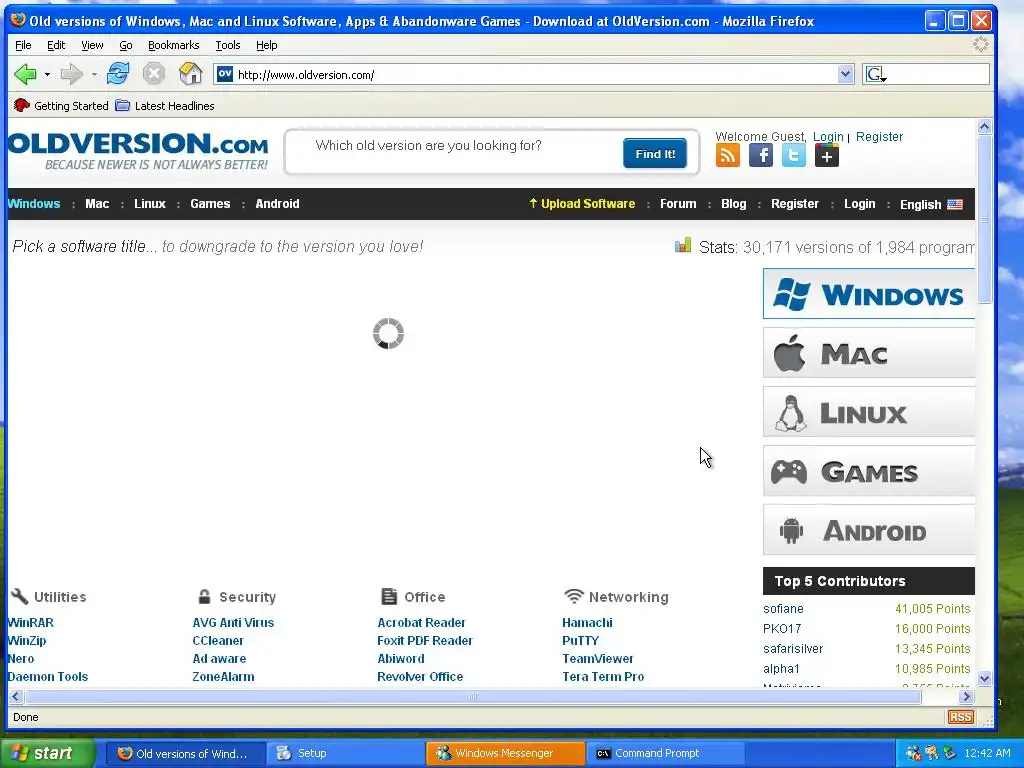Open the File menu

(x=23, y=45)
